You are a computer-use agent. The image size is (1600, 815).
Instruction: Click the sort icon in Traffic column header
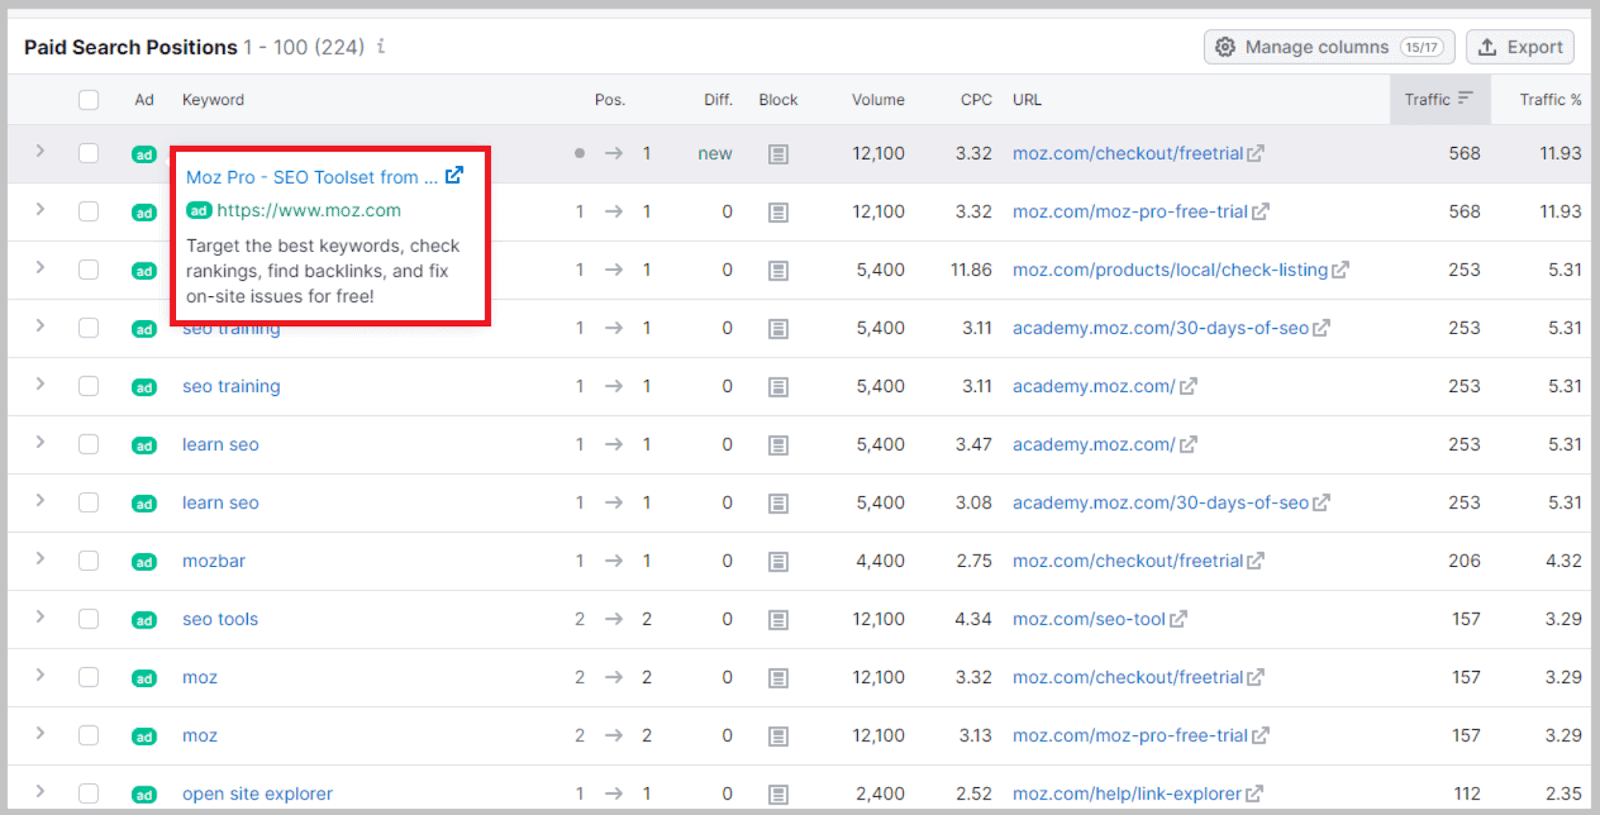[1465, 98]
